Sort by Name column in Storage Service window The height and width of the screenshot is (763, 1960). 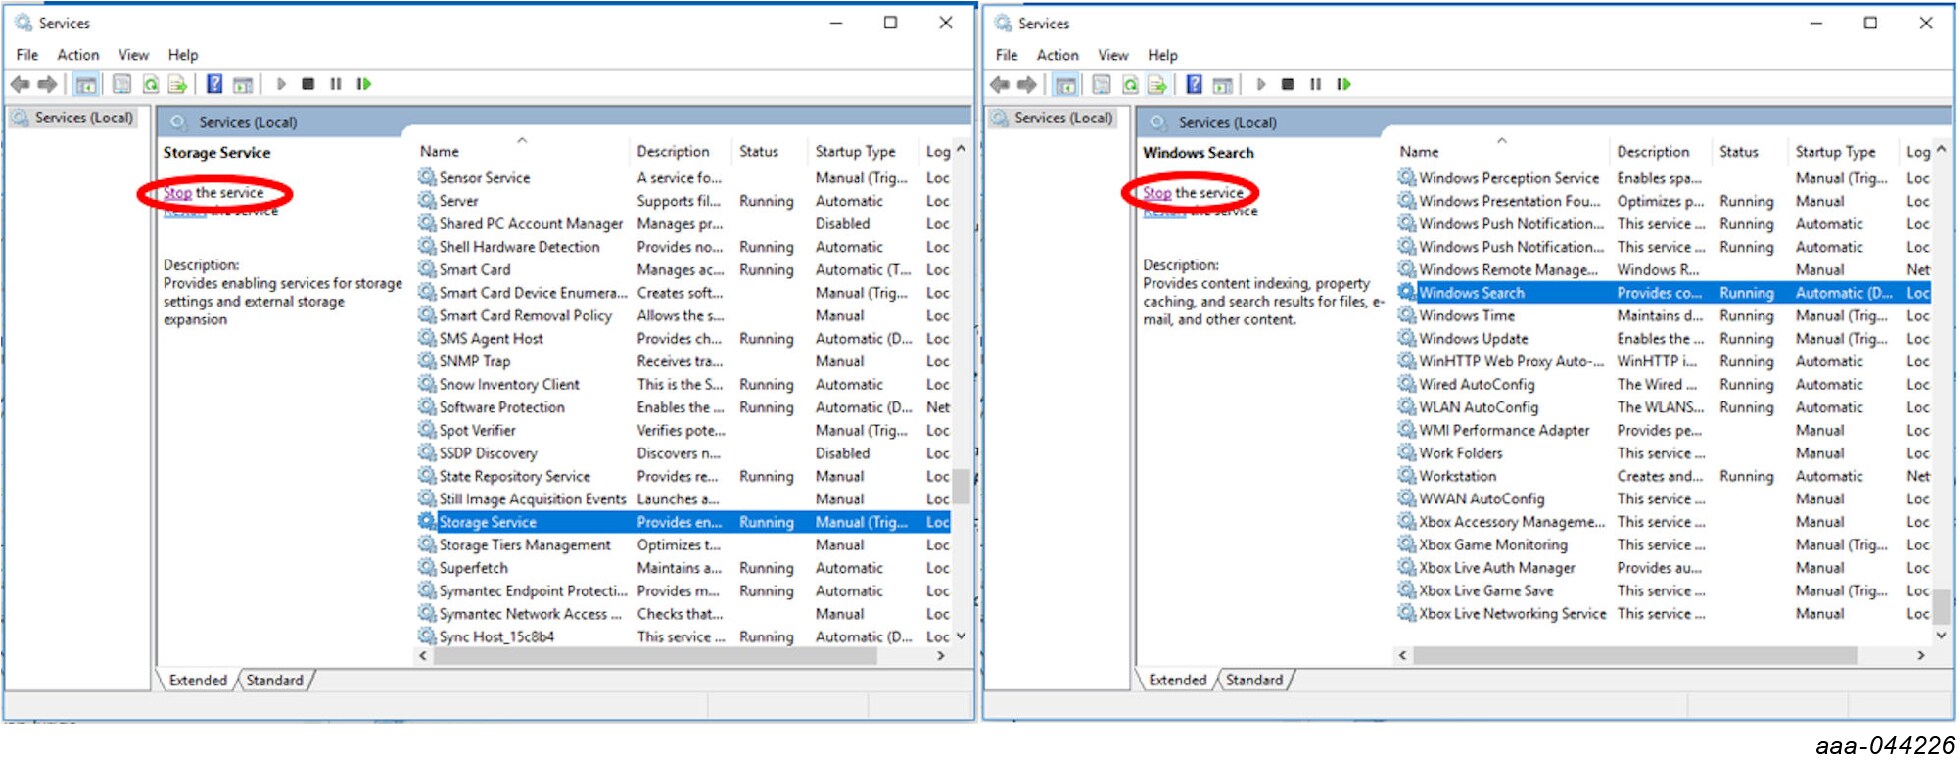pos(440,152)
